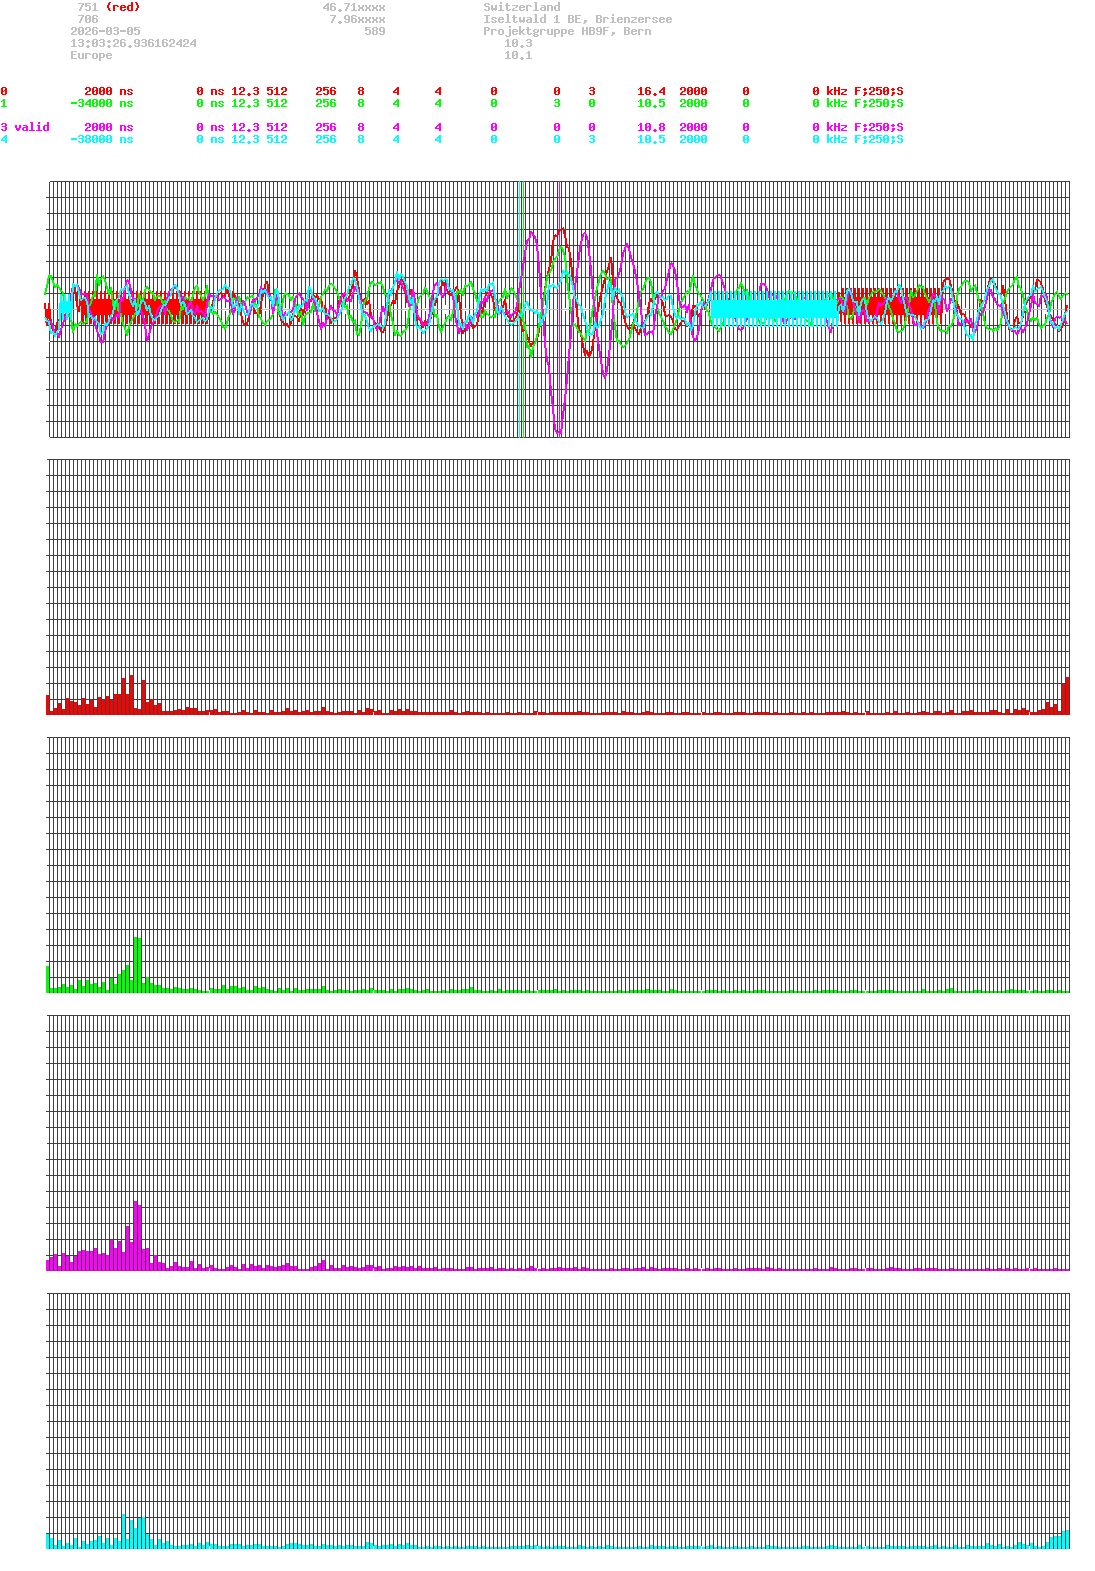The width and height of the screenshot is (1095, 1571).
Task: Click the station number '751 (red)' text
Action: tap(109, 7)
